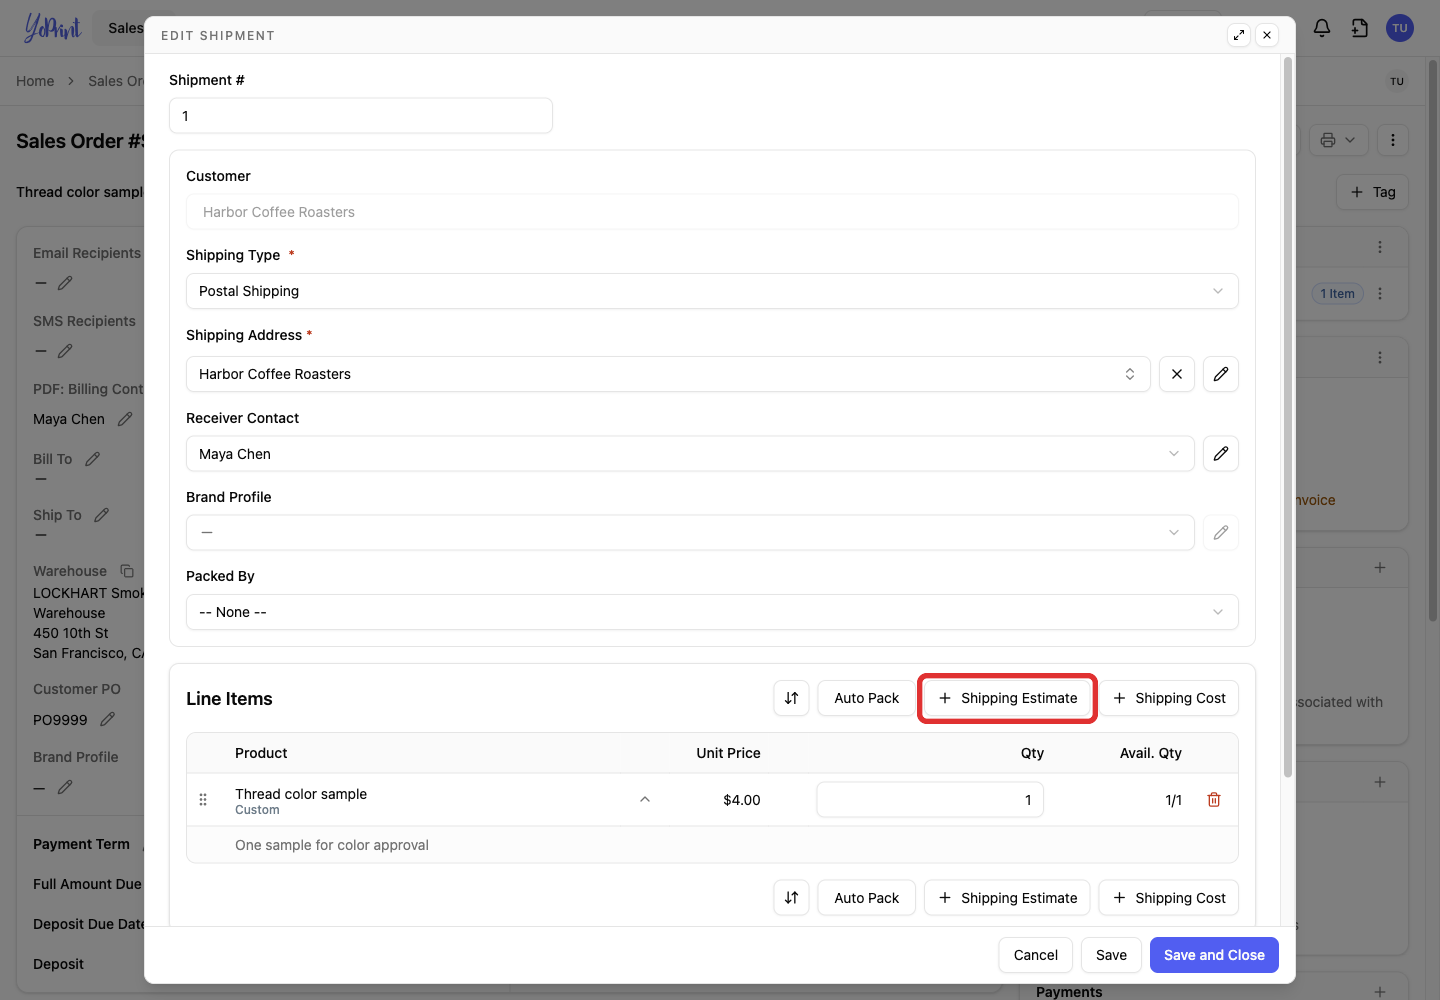Open the print options button
The image size is (1440, 1000).
1338,140
